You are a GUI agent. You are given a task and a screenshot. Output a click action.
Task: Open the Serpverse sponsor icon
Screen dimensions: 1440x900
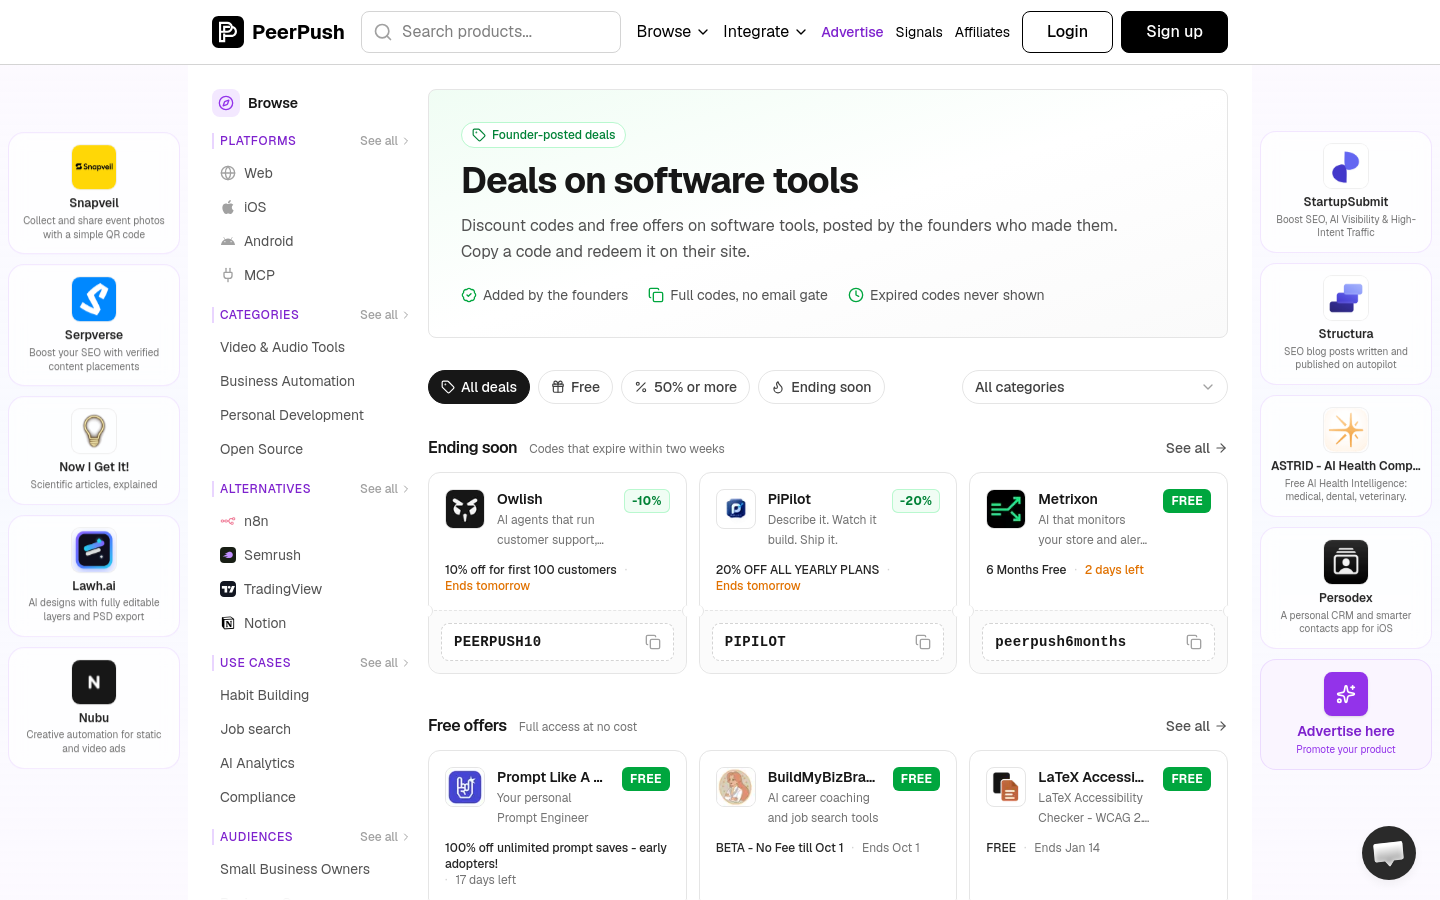pos(94,299)
